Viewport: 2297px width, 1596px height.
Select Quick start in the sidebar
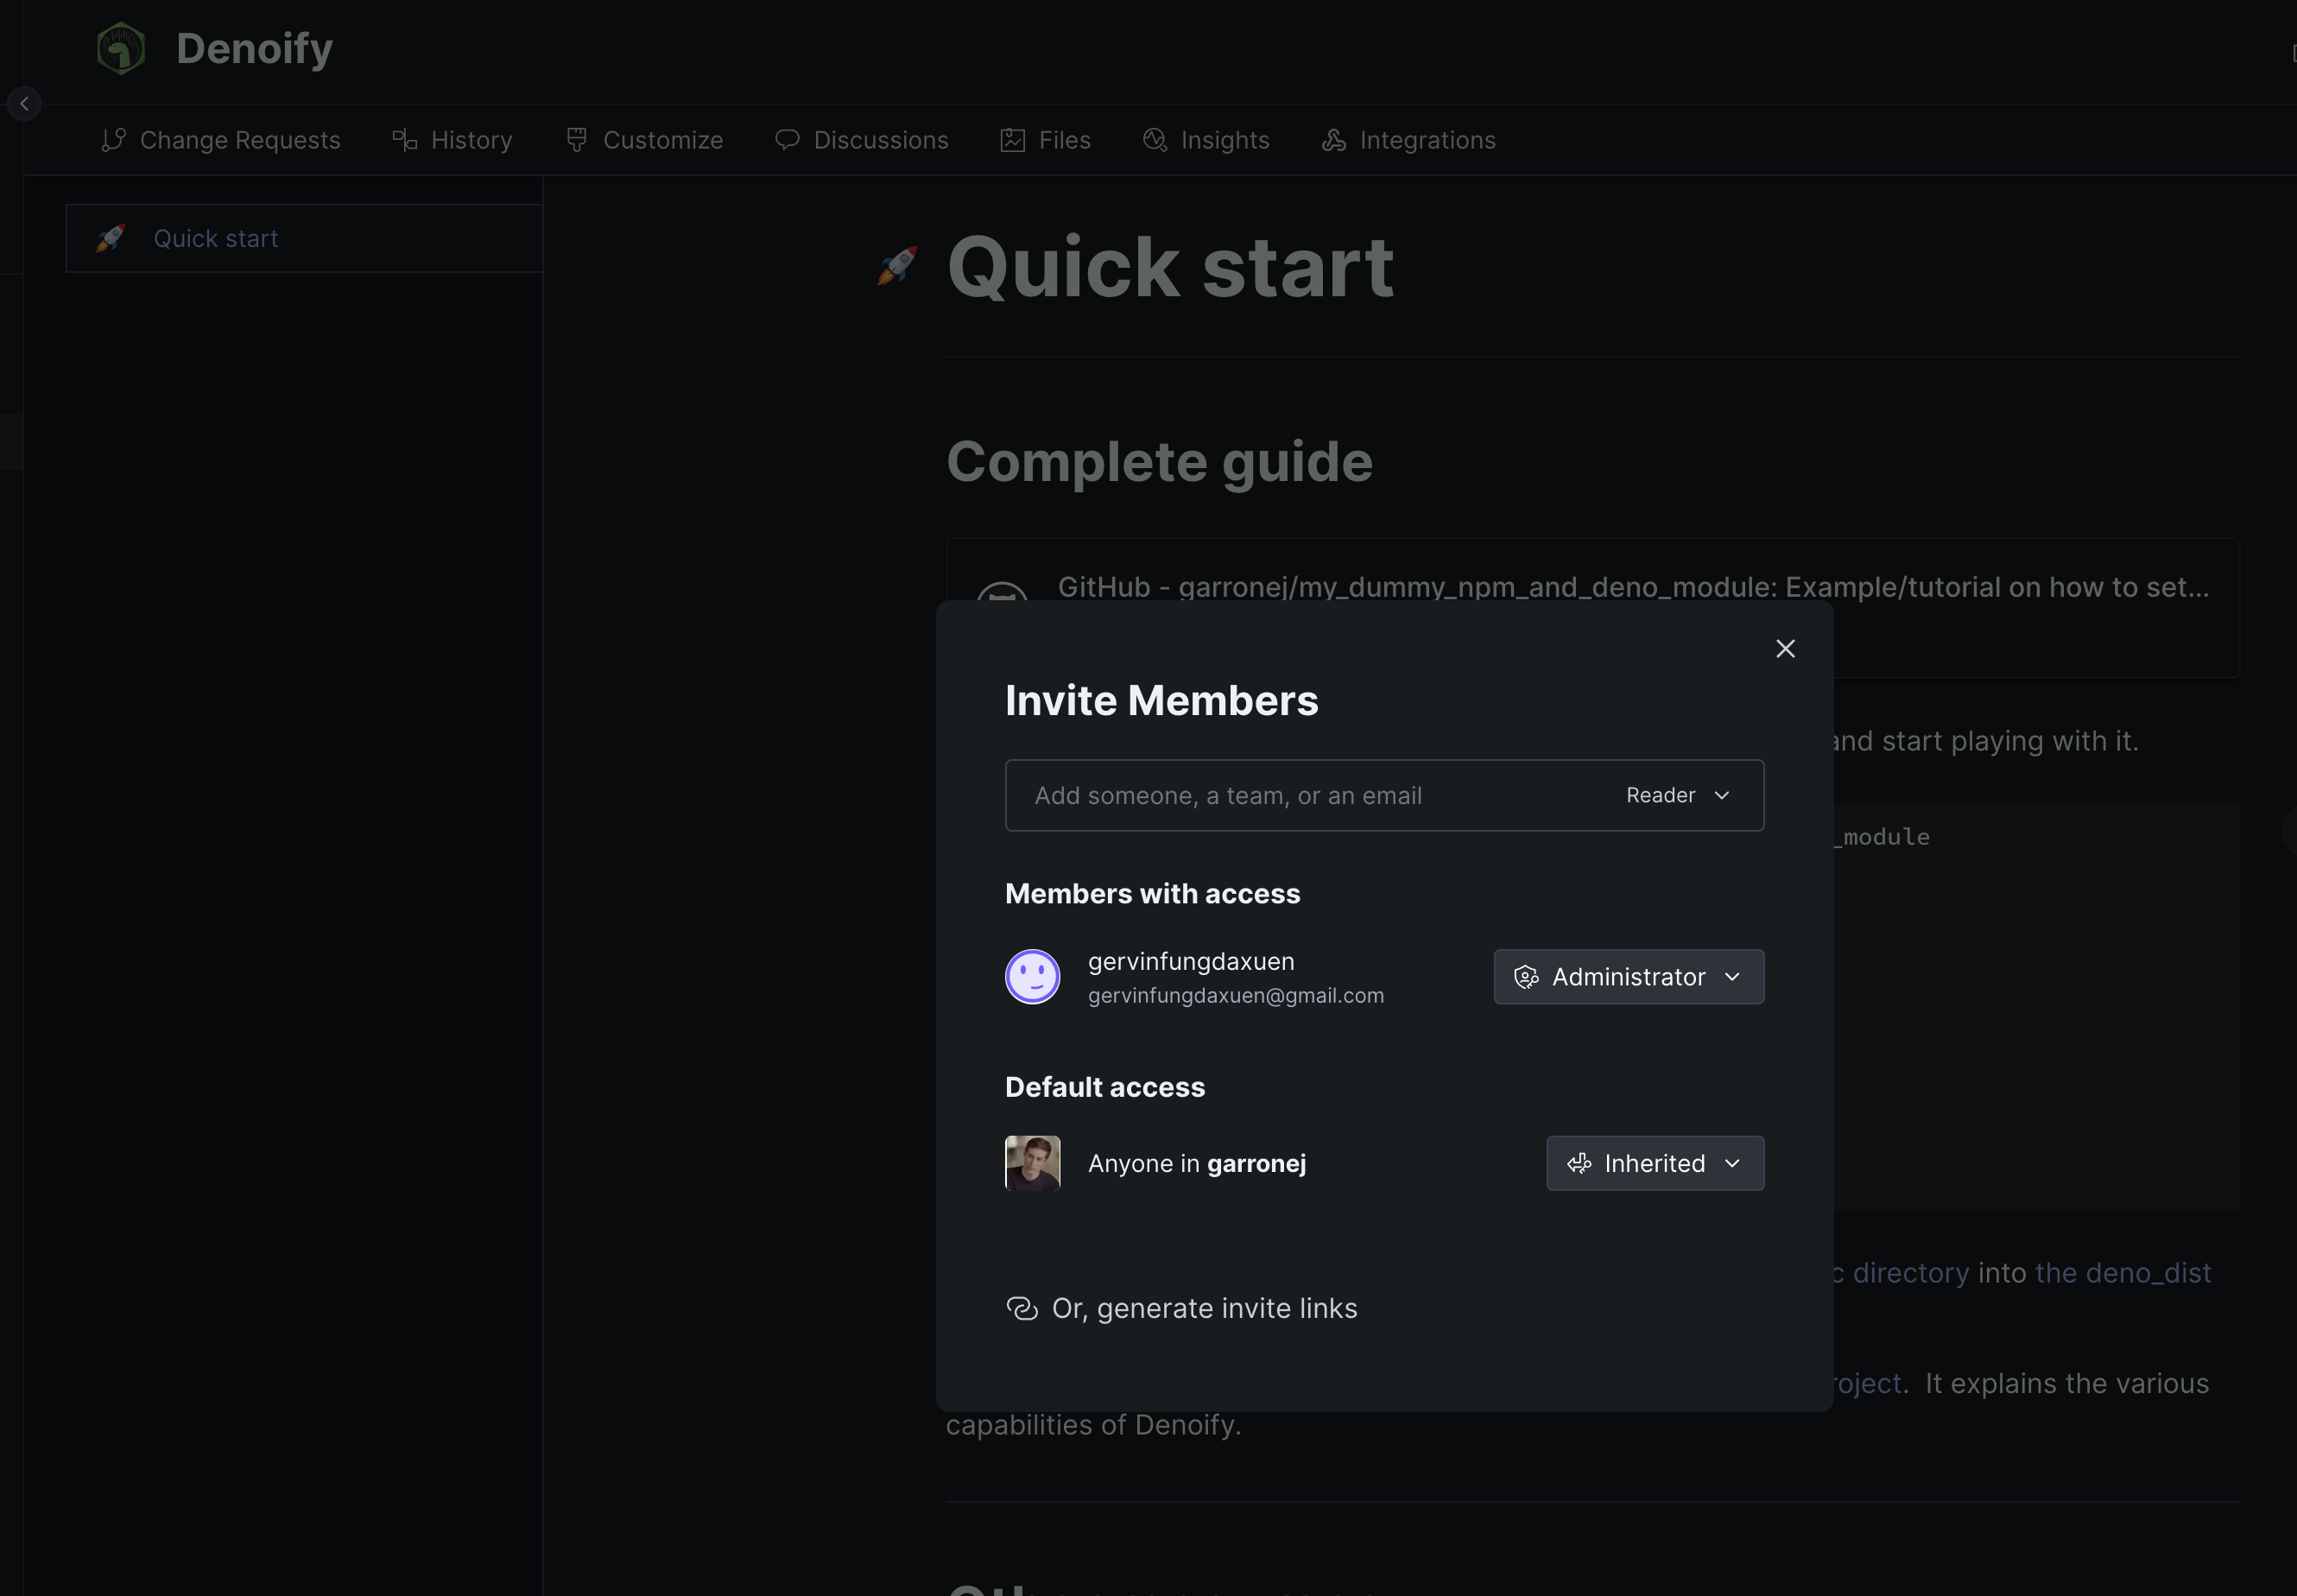[x=216, y=238]
